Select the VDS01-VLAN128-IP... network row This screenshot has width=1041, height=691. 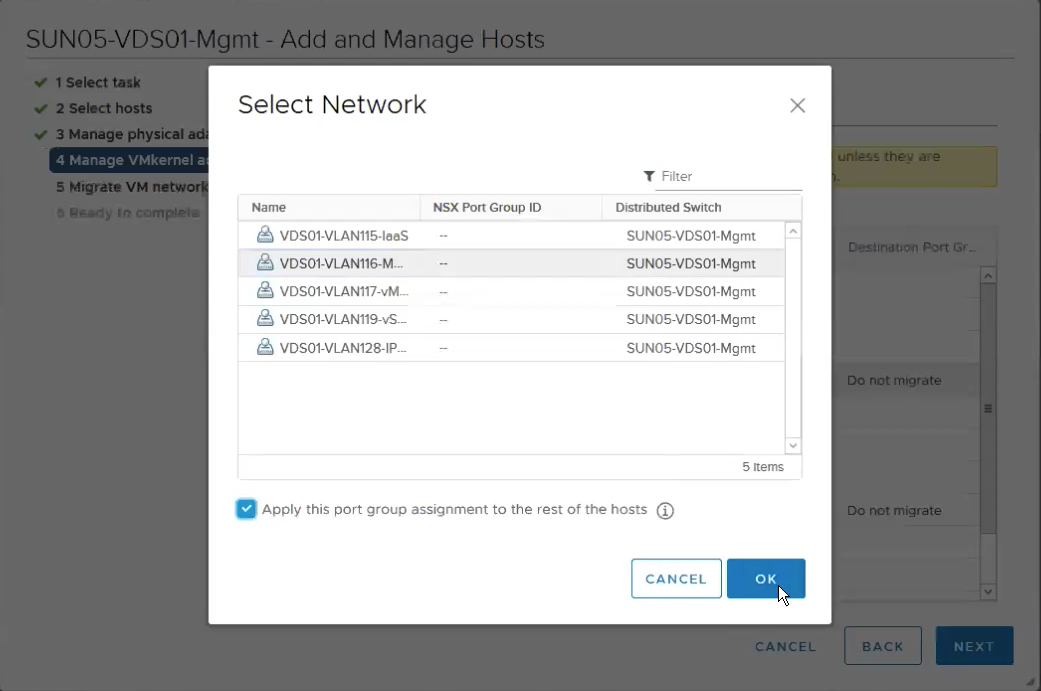pos(511,348)
